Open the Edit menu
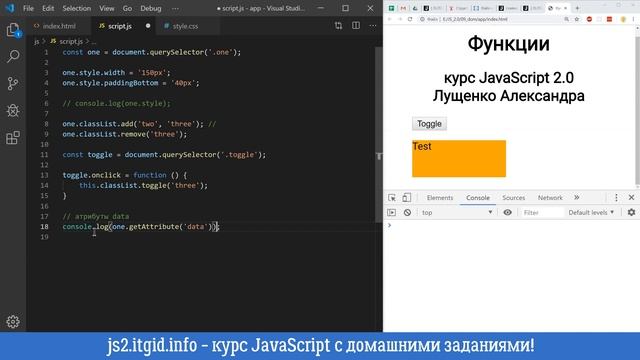 [x=48, y=8]
